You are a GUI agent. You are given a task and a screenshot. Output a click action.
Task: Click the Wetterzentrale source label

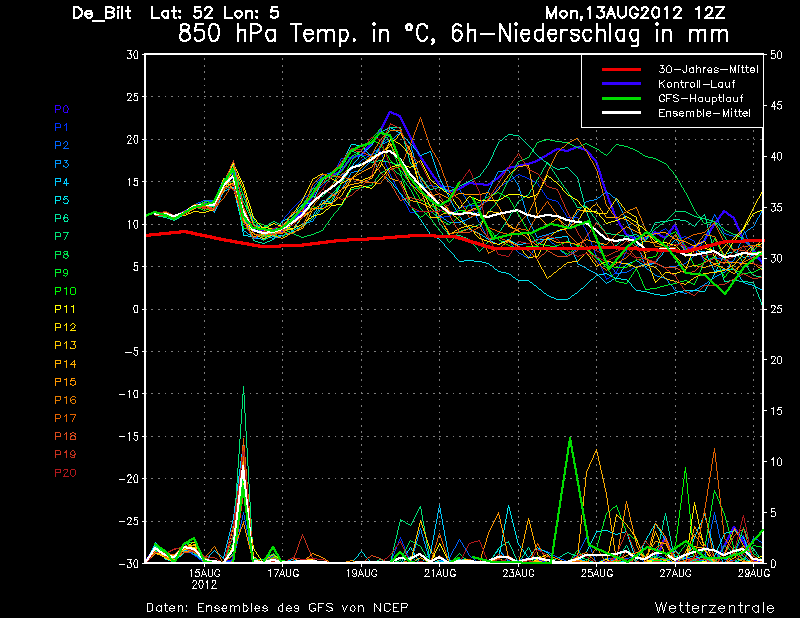click(x=714, y=607)
